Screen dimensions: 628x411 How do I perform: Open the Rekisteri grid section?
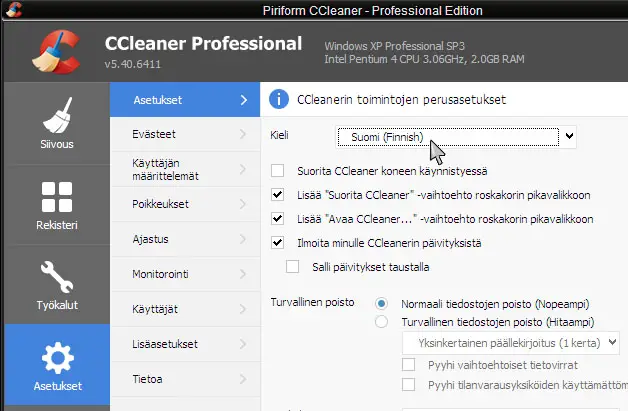click(57, 205)
